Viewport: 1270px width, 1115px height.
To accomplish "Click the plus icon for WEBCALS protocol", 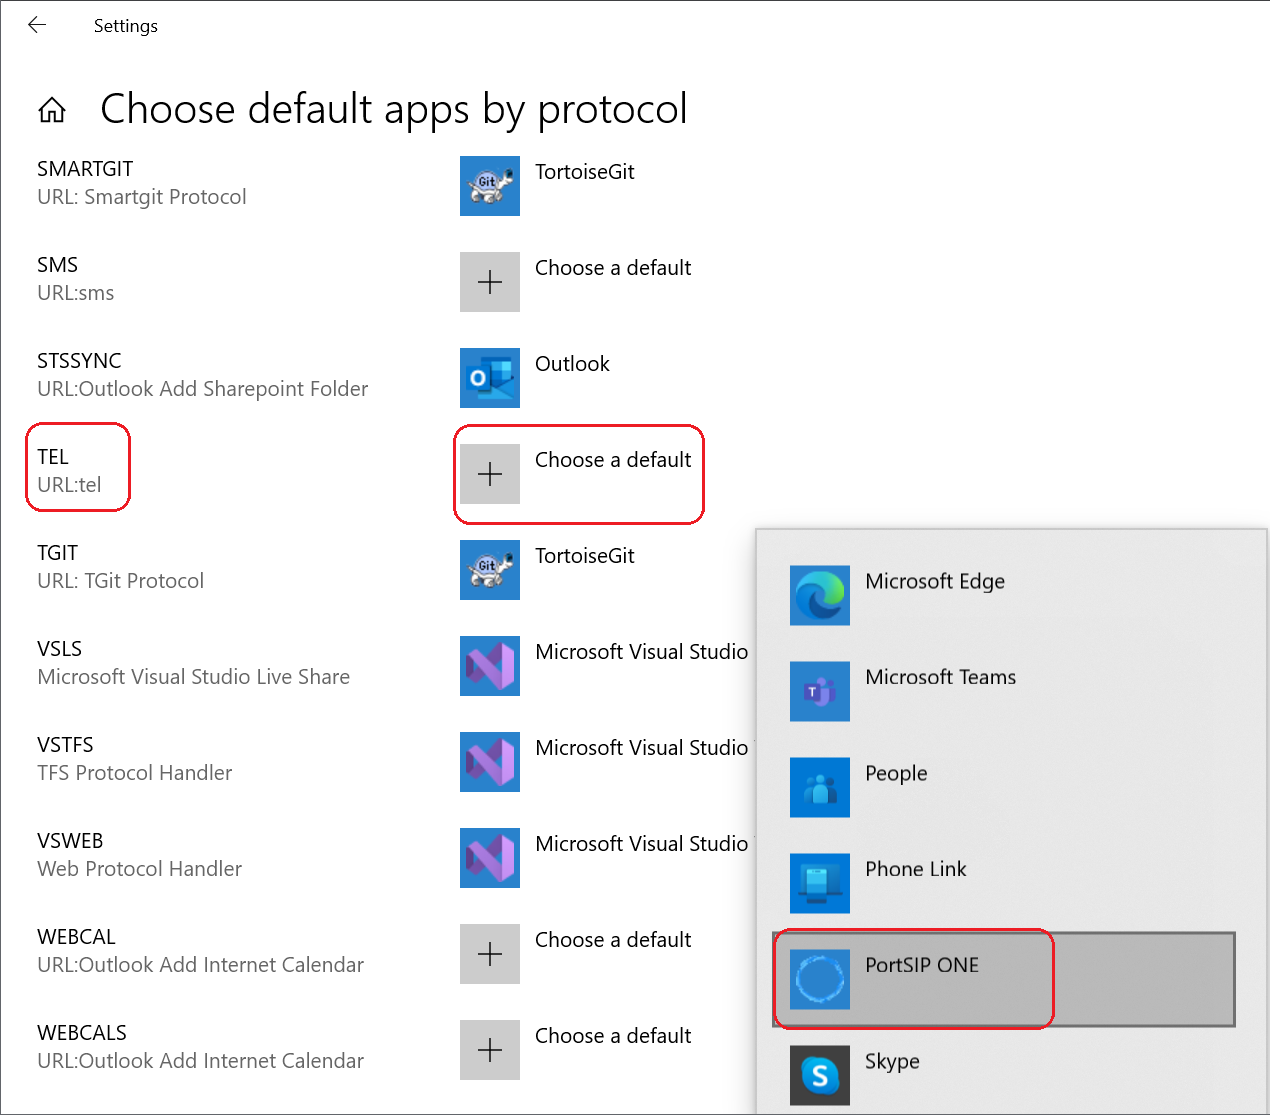I will (490, 1050).
